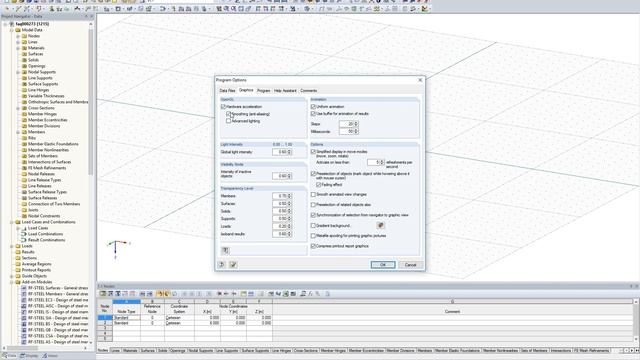Toggle Simplified display in move modes checkbox

click(x=313, y=151)
